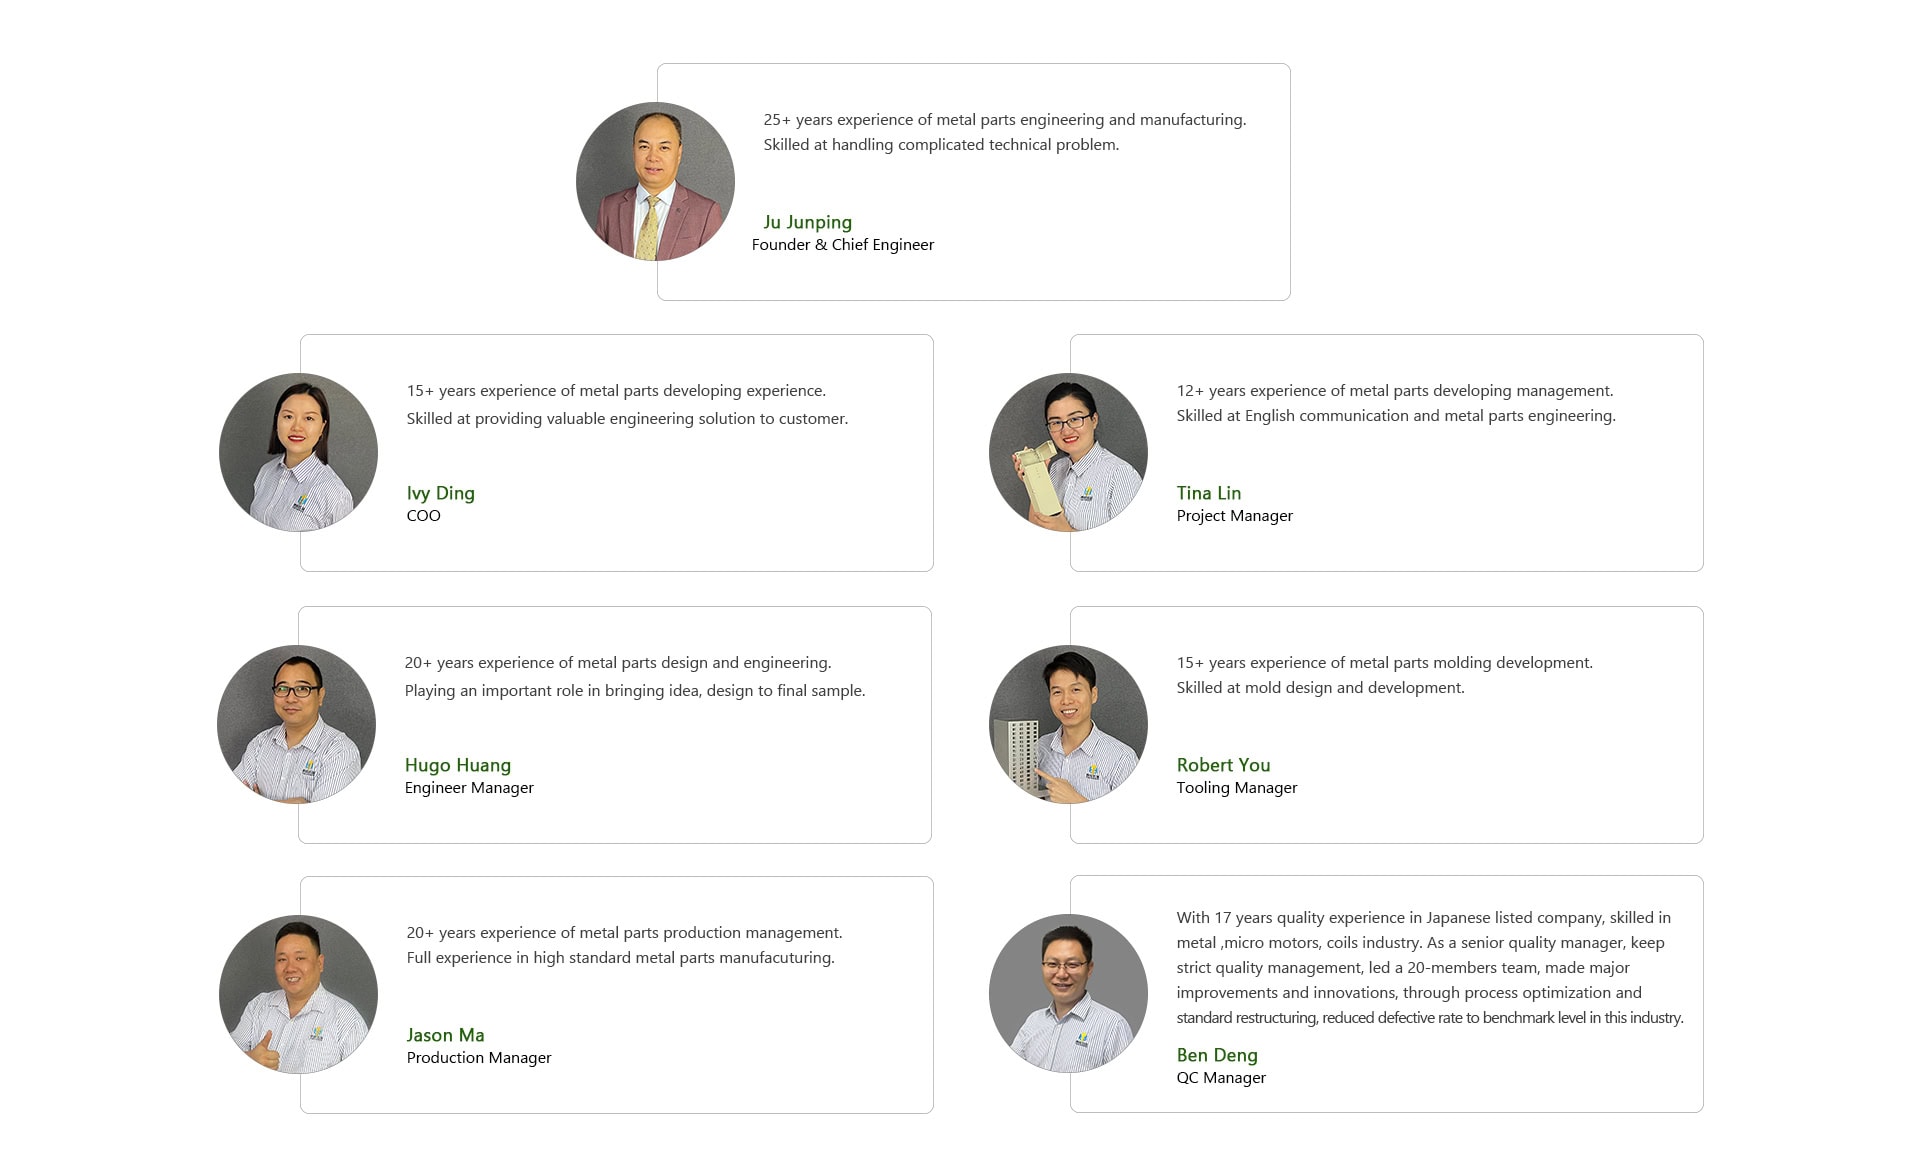The height and width of the screenshot is (1175, 1920).
Task: Select the portrait beside Ben Deng's card
Action: pyautogui.click(x=1068, y=993)
